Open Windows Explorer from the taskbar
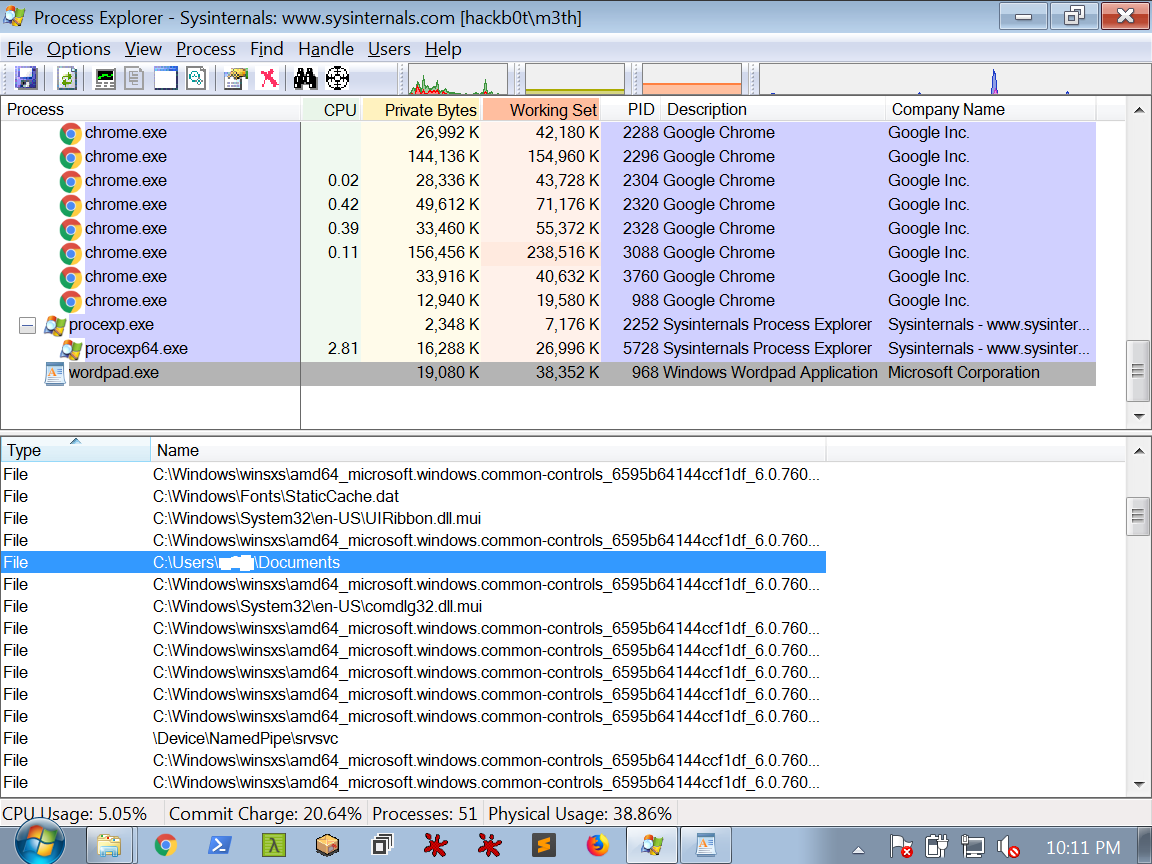This screenshot has height=864, width=1152. coord(109,846)
